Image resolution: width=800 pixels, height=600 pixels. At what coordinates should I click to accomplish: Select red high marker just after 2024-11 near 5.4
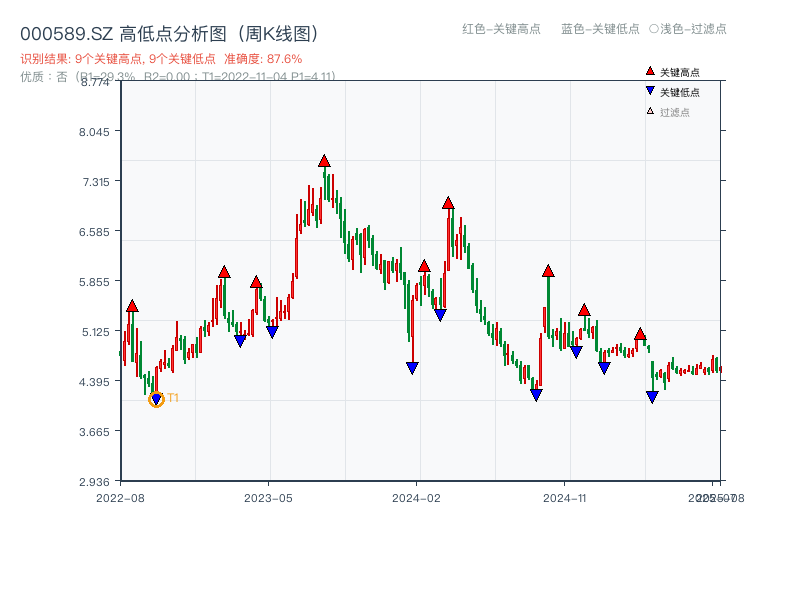[584, 310]
